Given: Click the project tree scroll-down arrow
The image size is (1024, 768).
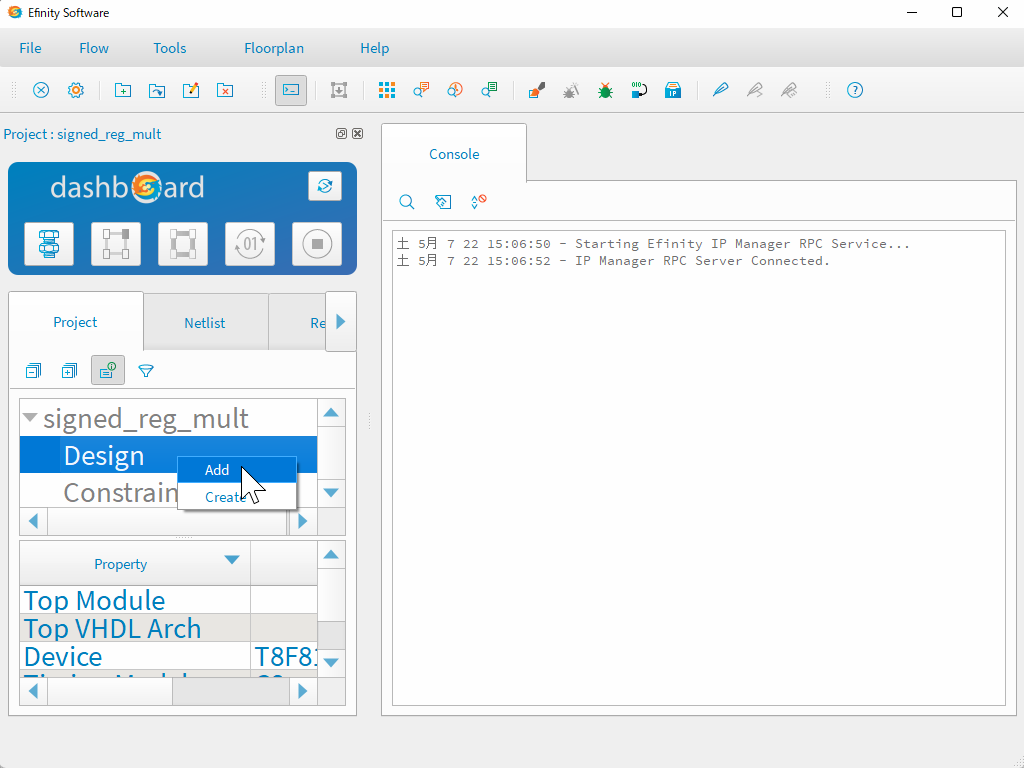Looking at the screenshot, I should [x=331, y=492].
